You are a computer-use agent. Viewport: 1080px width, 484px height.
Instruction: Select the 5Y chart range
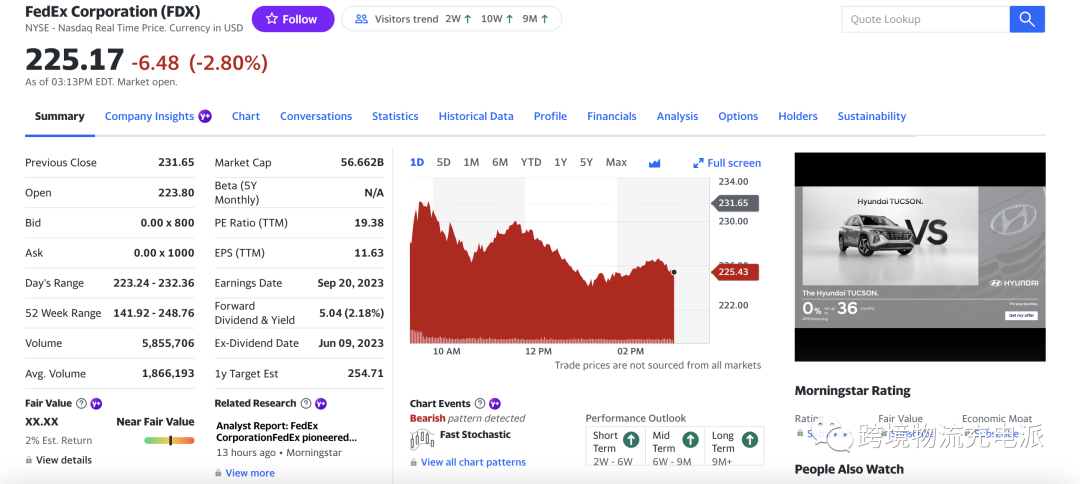click(x=586, y=162)
